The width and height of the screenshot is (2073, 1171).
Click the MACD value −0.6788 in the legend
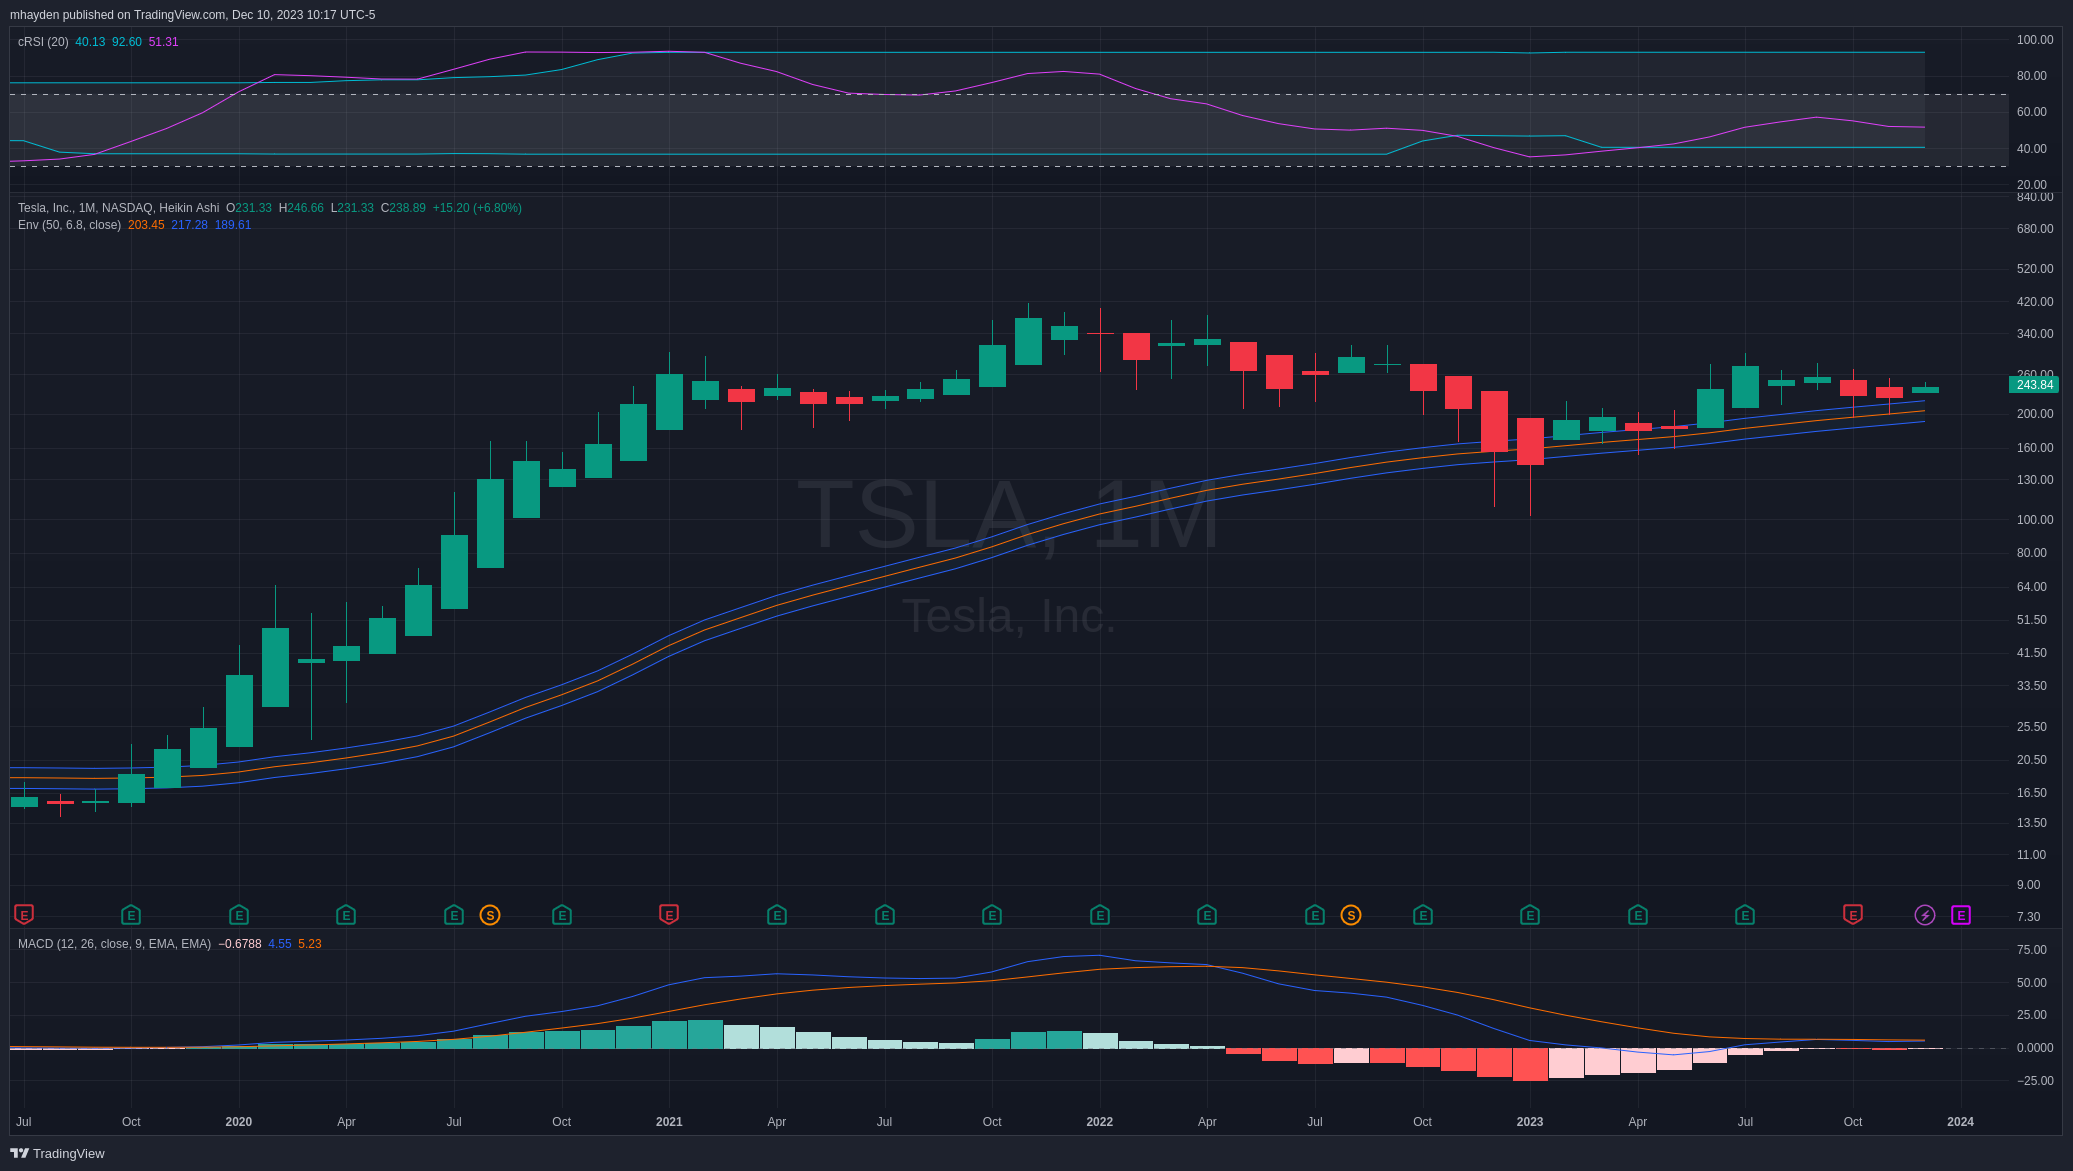coord(240,944)
